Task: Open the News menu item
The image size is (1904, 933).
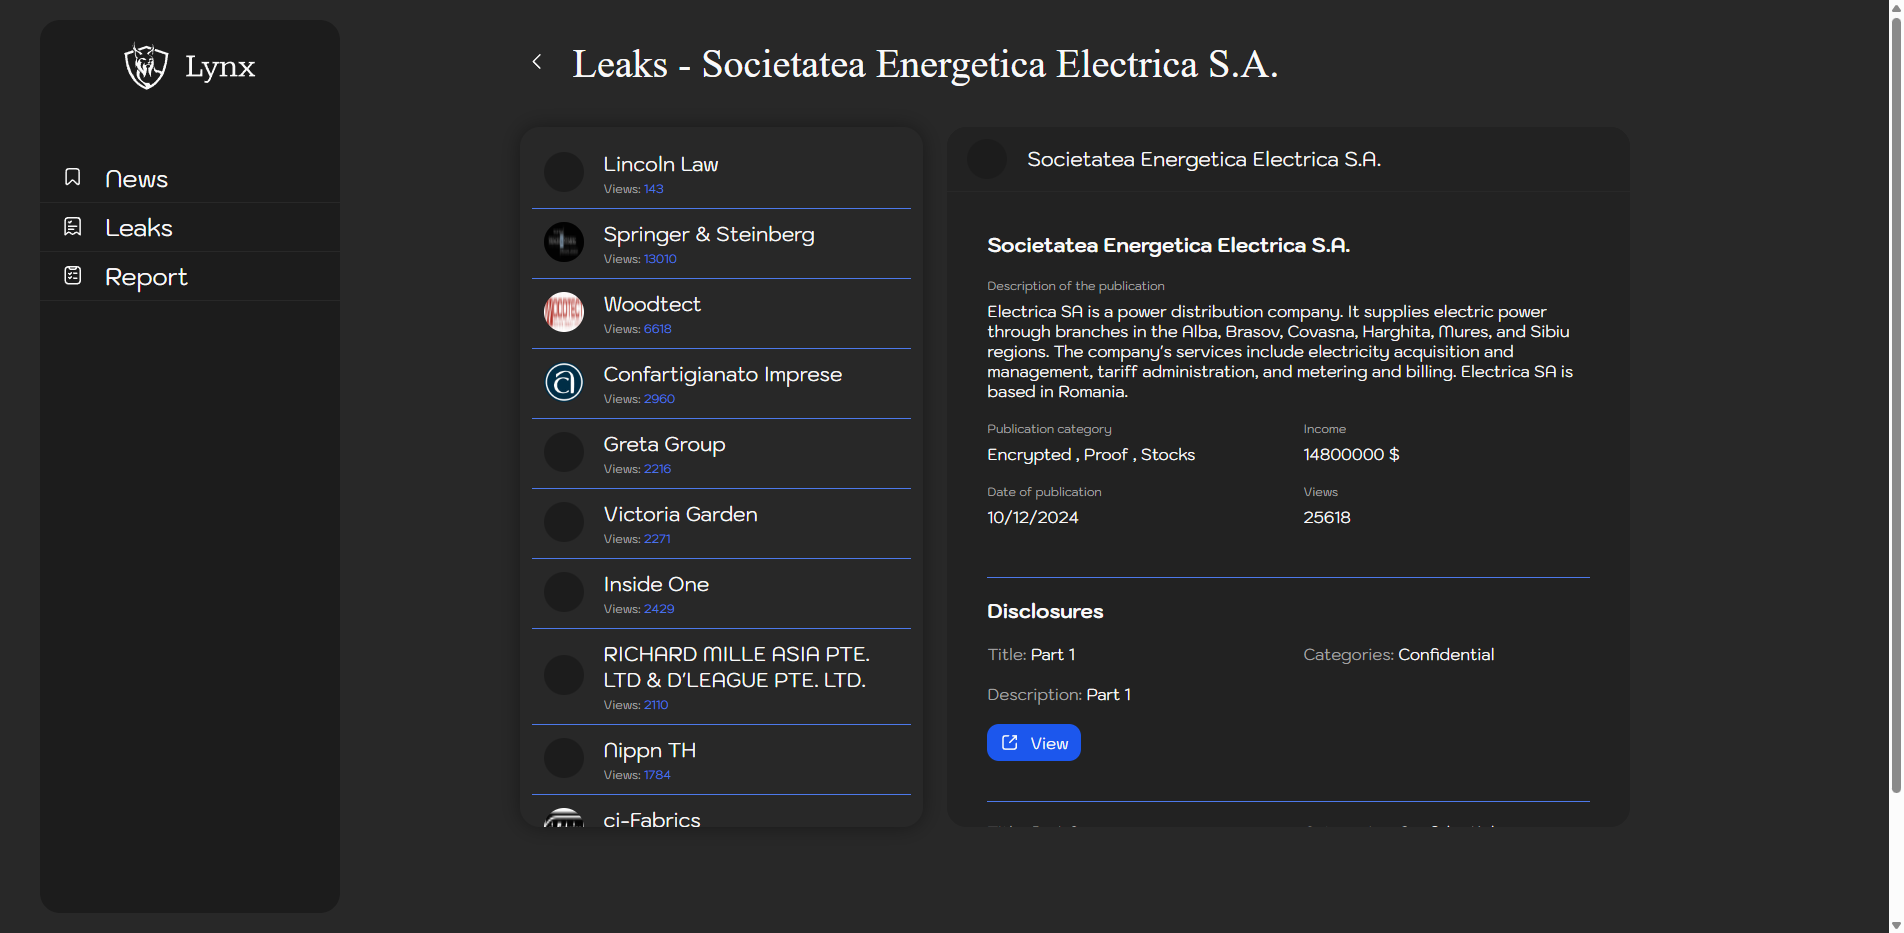Action: (x=136, y=179)
